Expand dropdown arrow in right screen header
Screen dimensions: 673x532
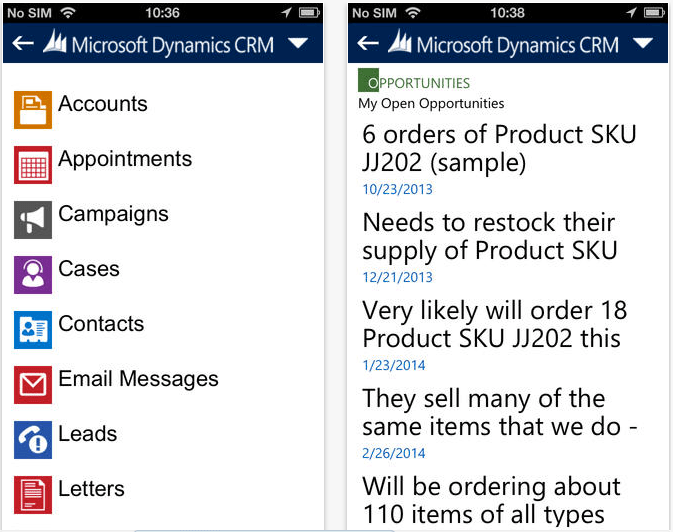643,43
